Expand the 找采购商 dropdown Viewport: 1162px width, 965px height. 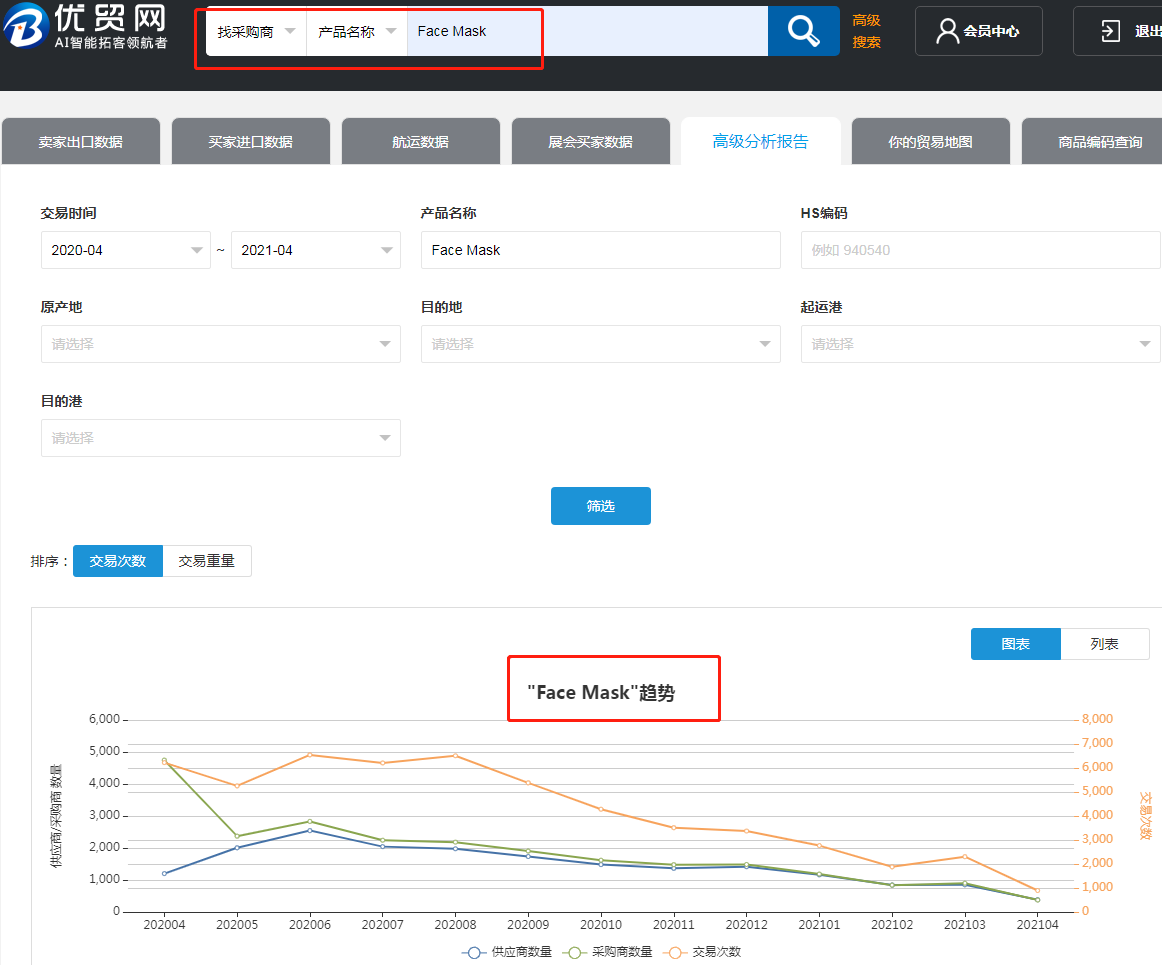pyautogui.click(x=256, y=31)
